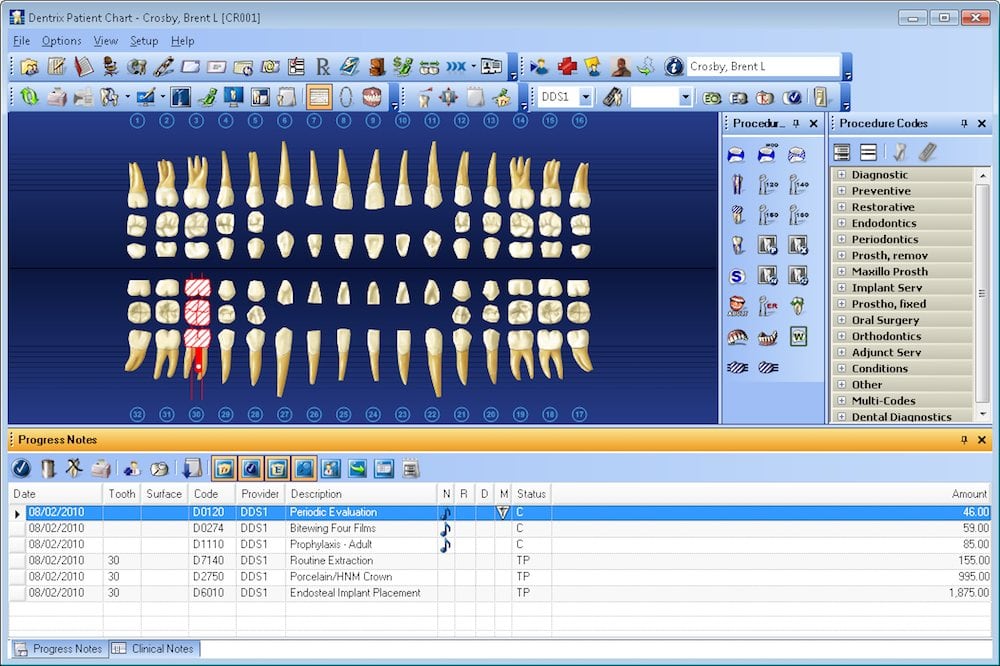The image size is (1000, 666).
Task: Click the blue 'S' sealant procedure button
Action: (x=737, y=276)
